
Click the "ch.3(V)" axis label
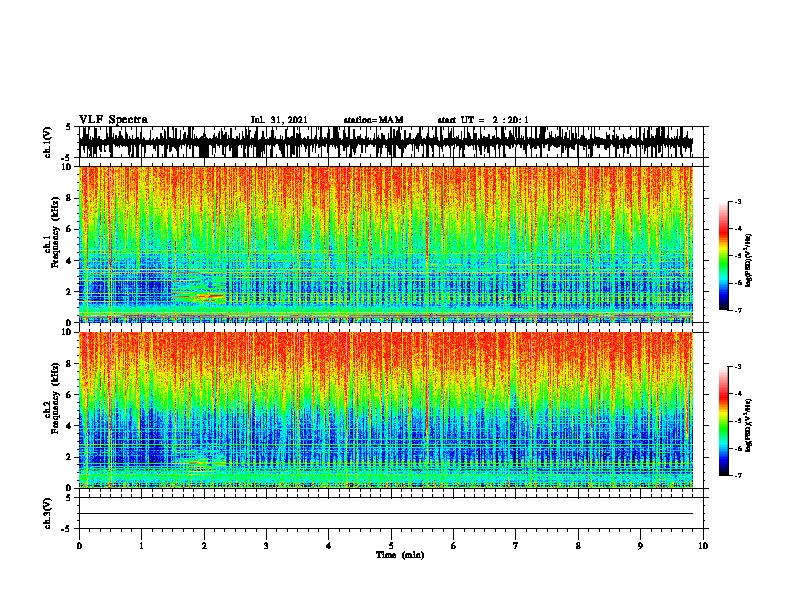point(47,513)
